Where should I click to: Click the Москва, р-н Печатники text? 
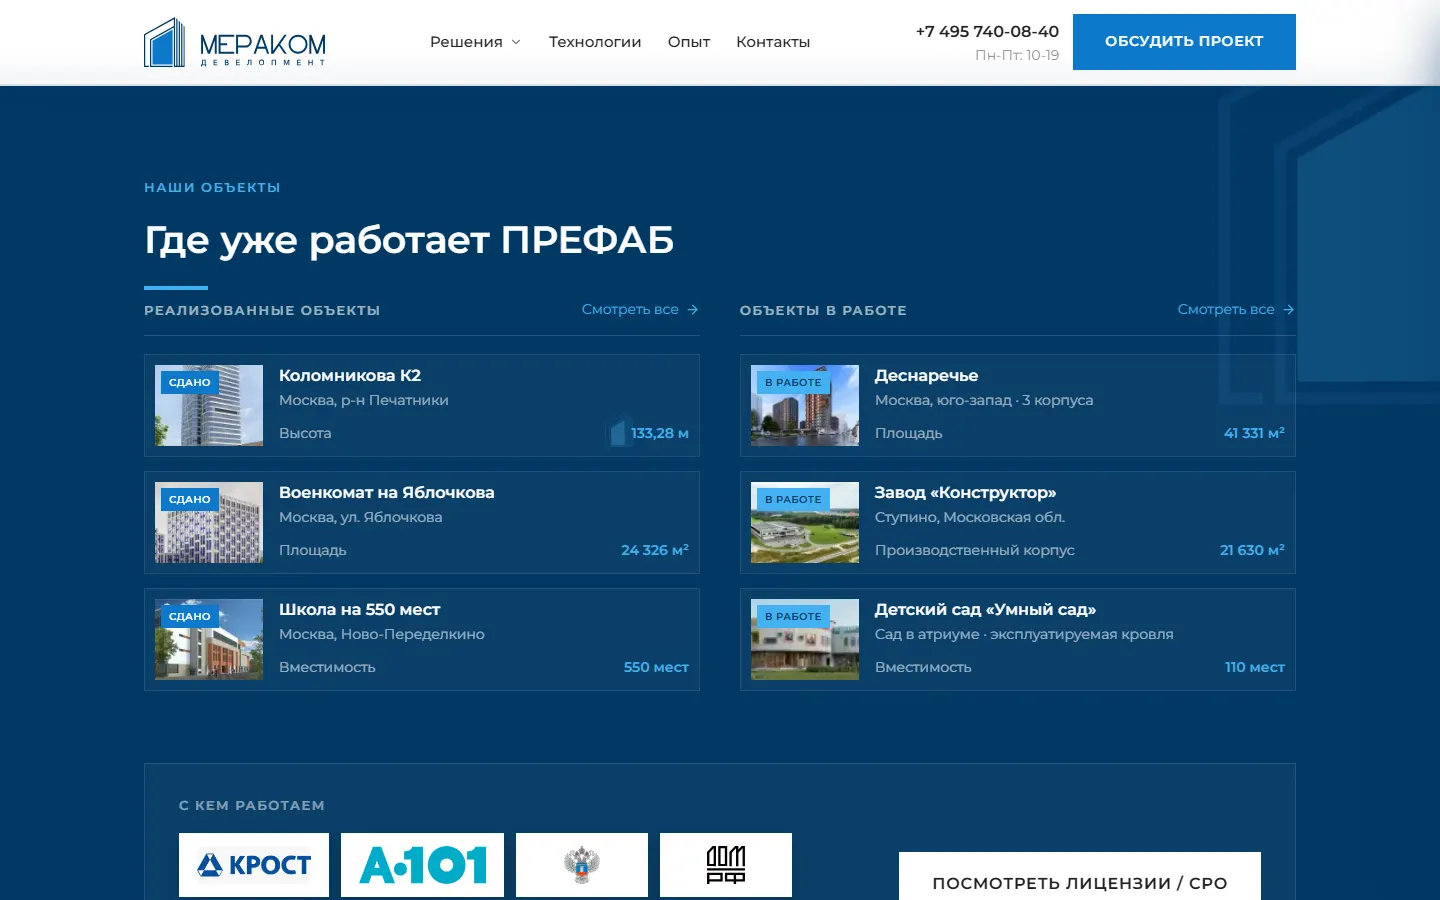(x=364, y=400)
